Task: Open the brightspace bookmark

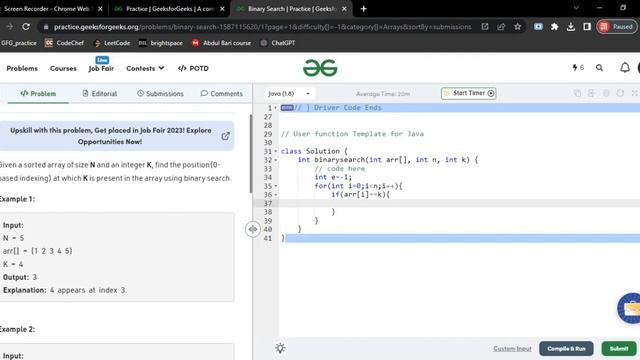Action: coord(161,43)
